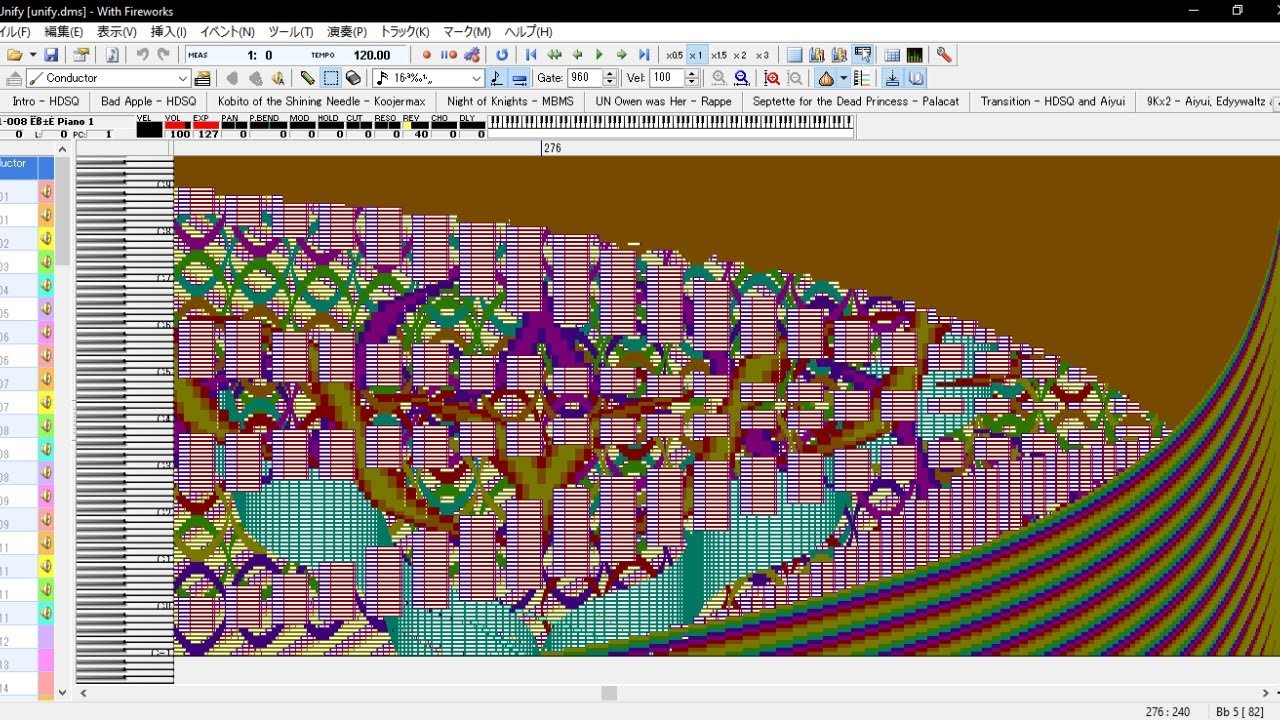Open the 表示(V) menu
This screenshot has width=1280, height=720.
click(117, 32)
